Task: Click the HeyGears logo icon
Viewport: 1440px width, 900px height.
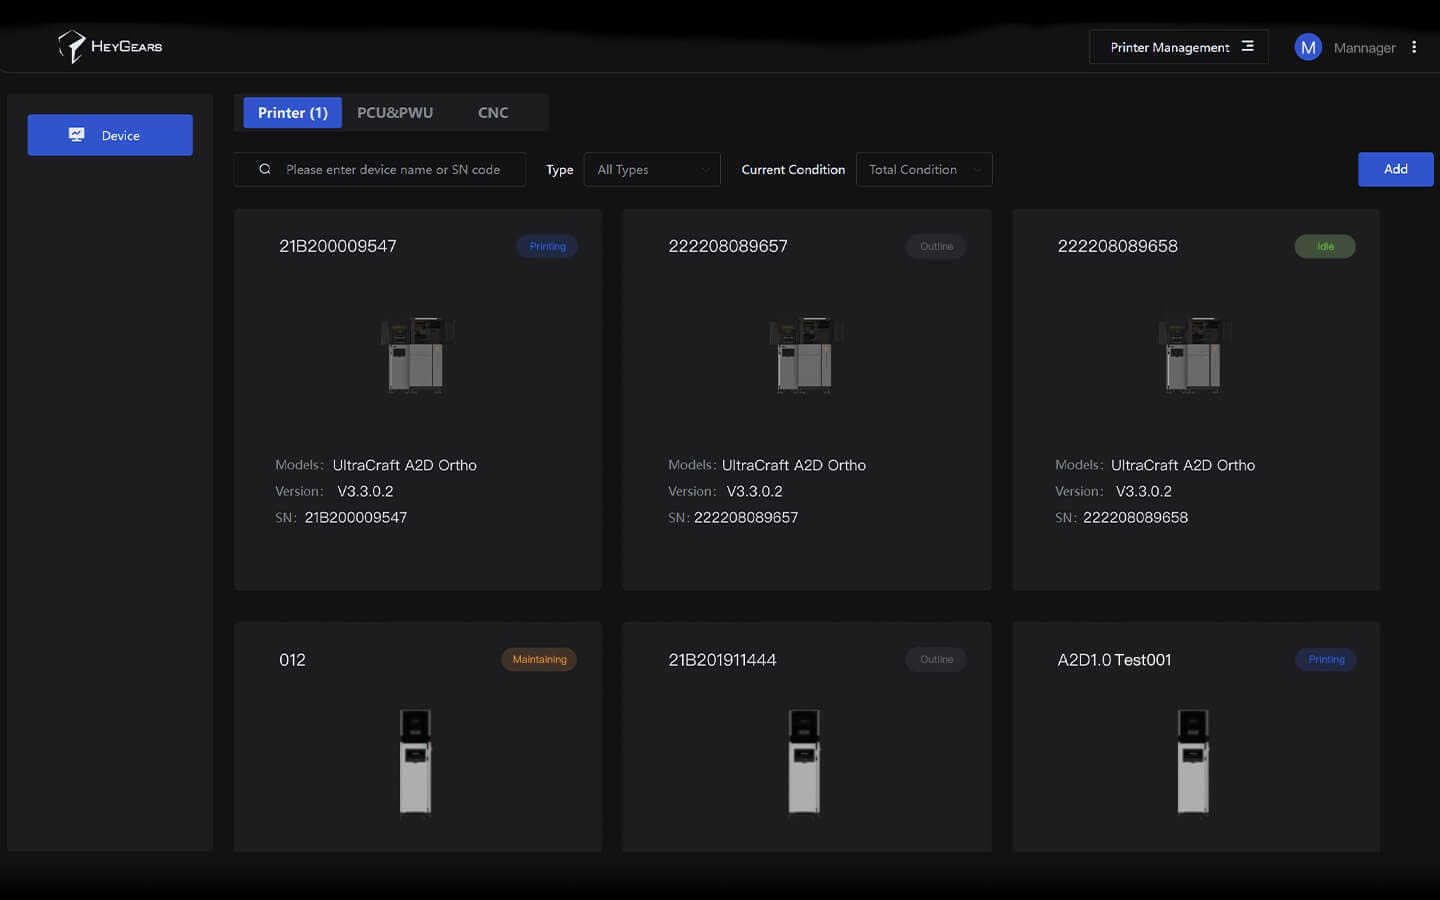Action: (72, 46)
